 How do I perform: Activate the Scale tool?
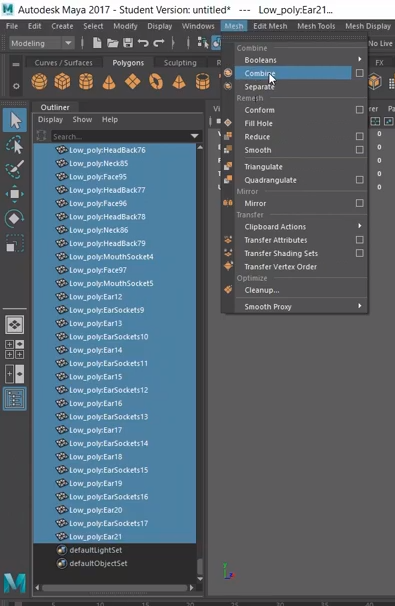point(15,243)
